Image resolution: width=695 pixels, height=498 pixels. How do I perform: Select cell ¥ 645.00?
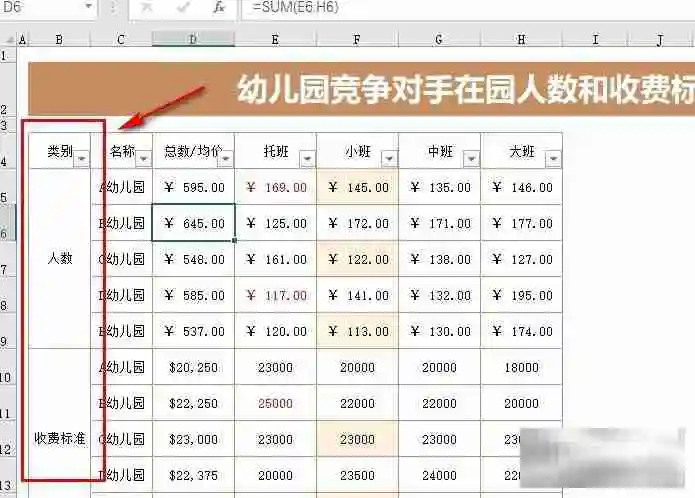(x=193, y=223)
